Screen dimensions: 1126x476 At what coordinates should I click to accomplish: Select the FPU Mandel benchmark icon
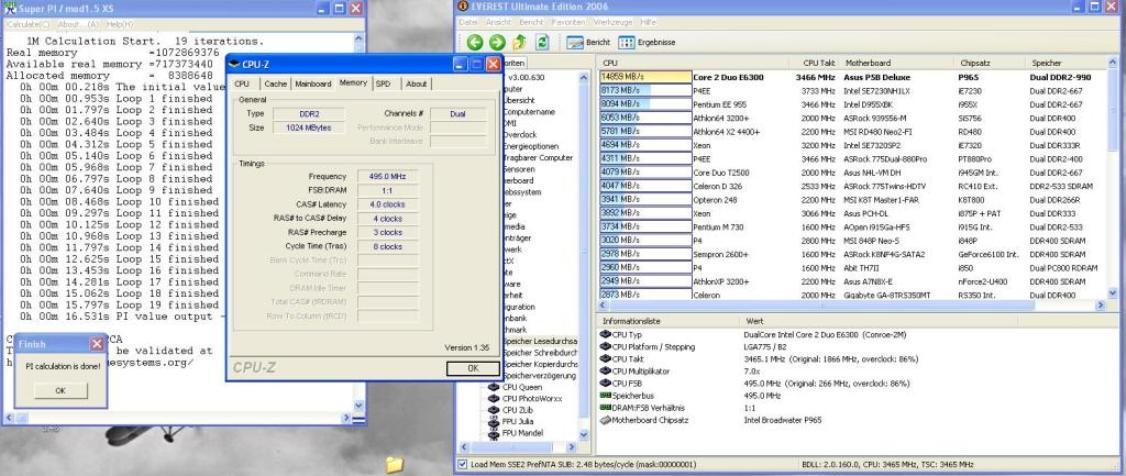click(x=493, y=433)
